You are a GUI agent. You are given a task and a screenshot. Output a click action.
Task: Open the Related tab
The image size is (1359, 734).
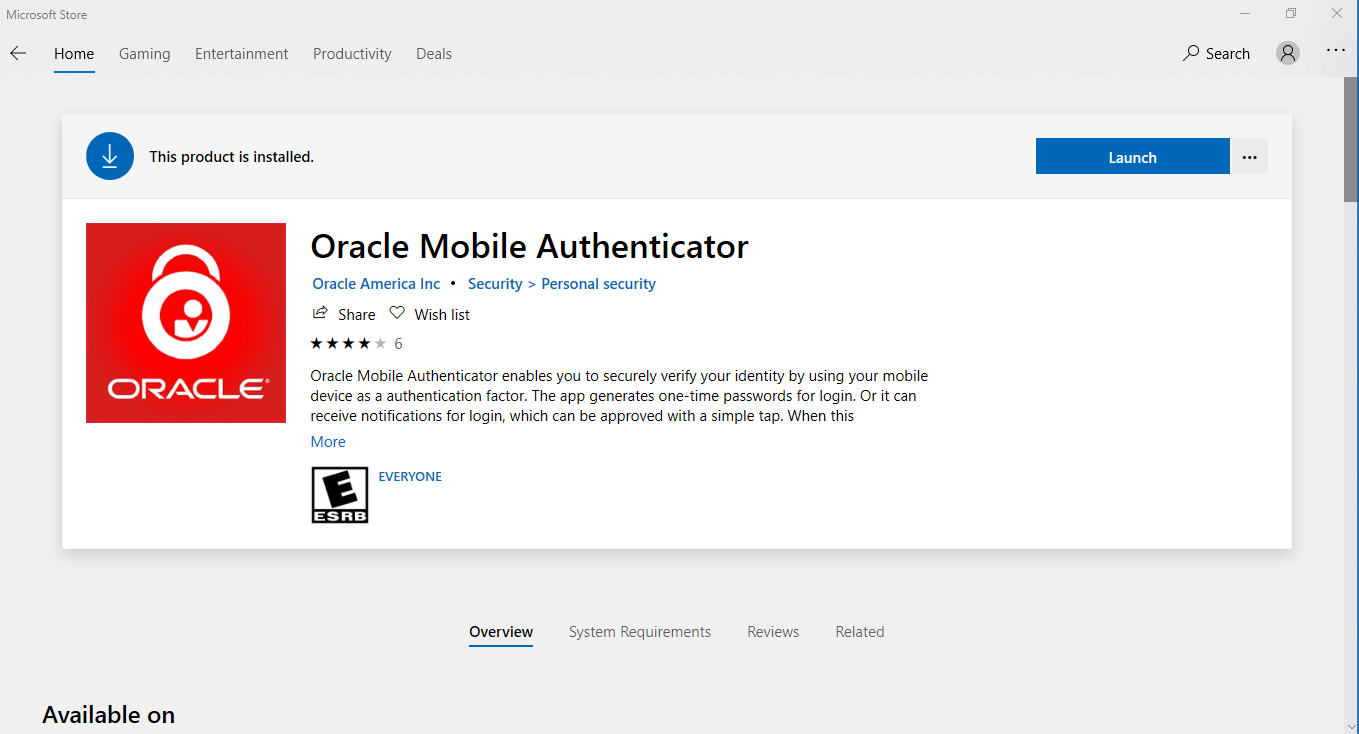coord(860,632)
